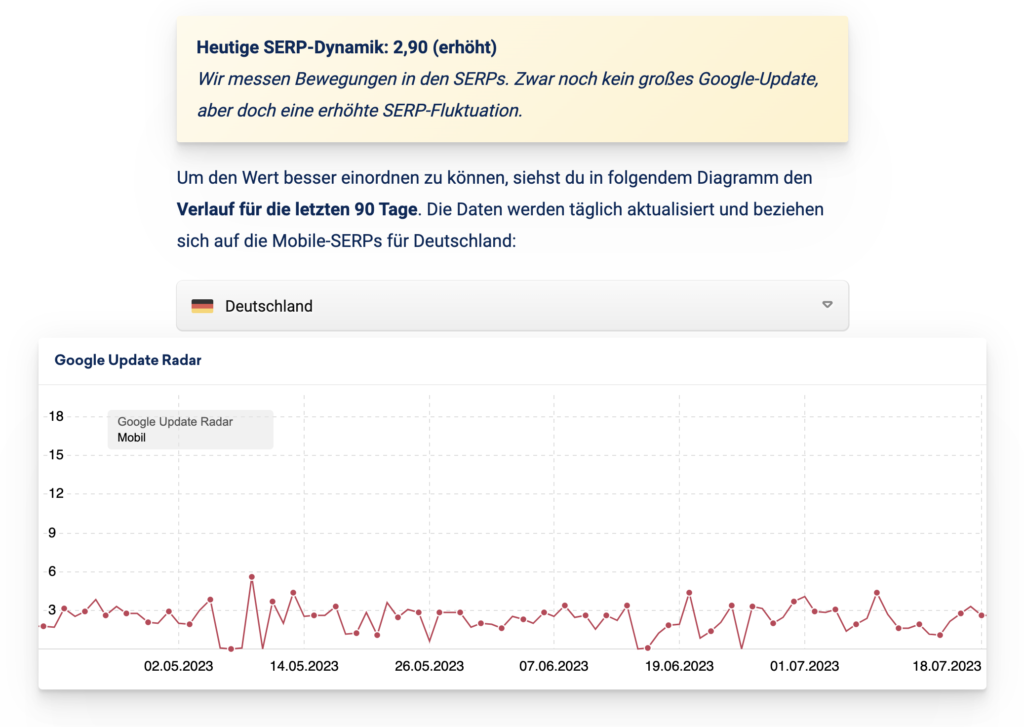Select the 14.05.2023 date label

click(304, 666)
